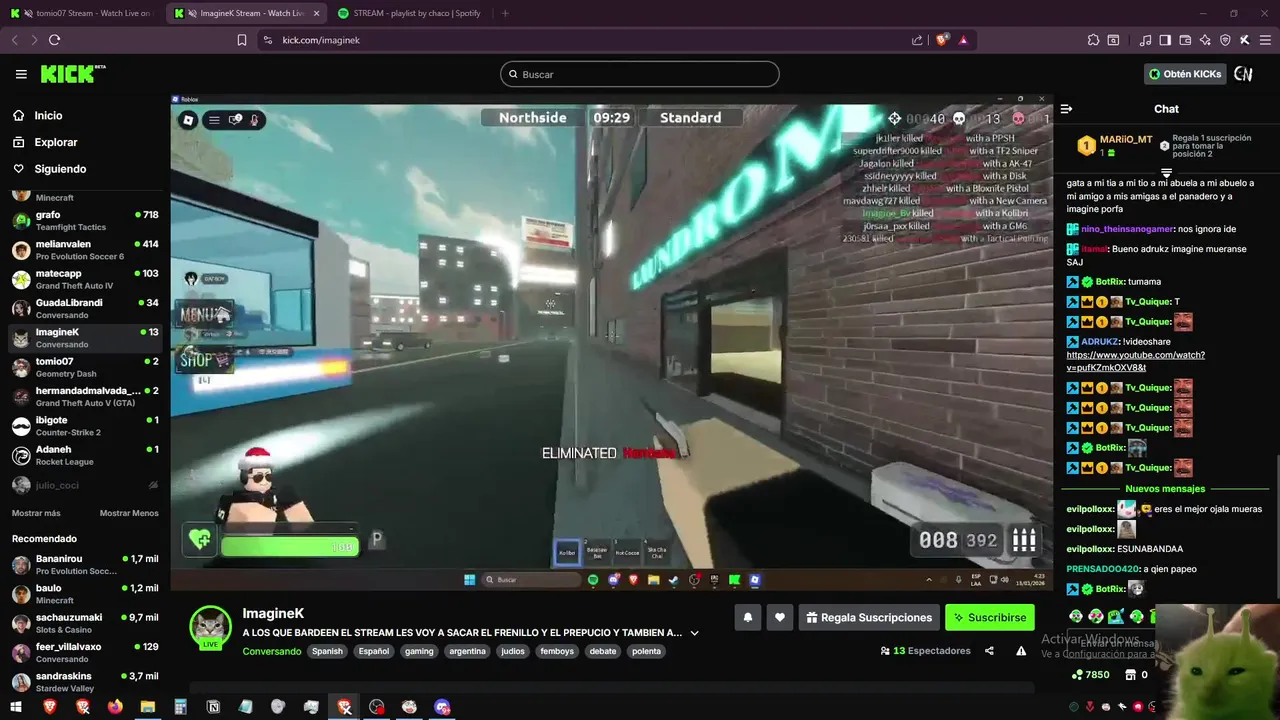The width and height of the screenshot is (1280, 720).
Task: Switch to Spotify STREAM playlist tab
Action: (x=410, y=13)
